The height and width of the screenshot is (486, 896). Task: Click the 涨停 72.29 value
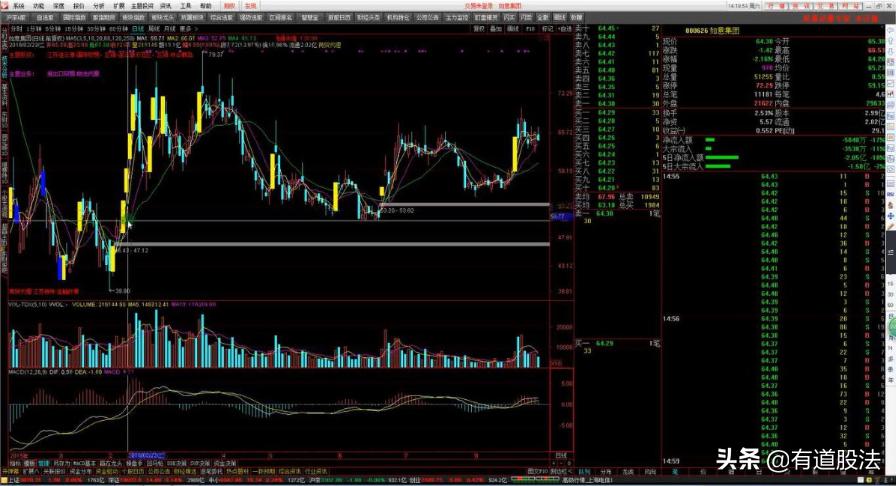coord(765,85)
